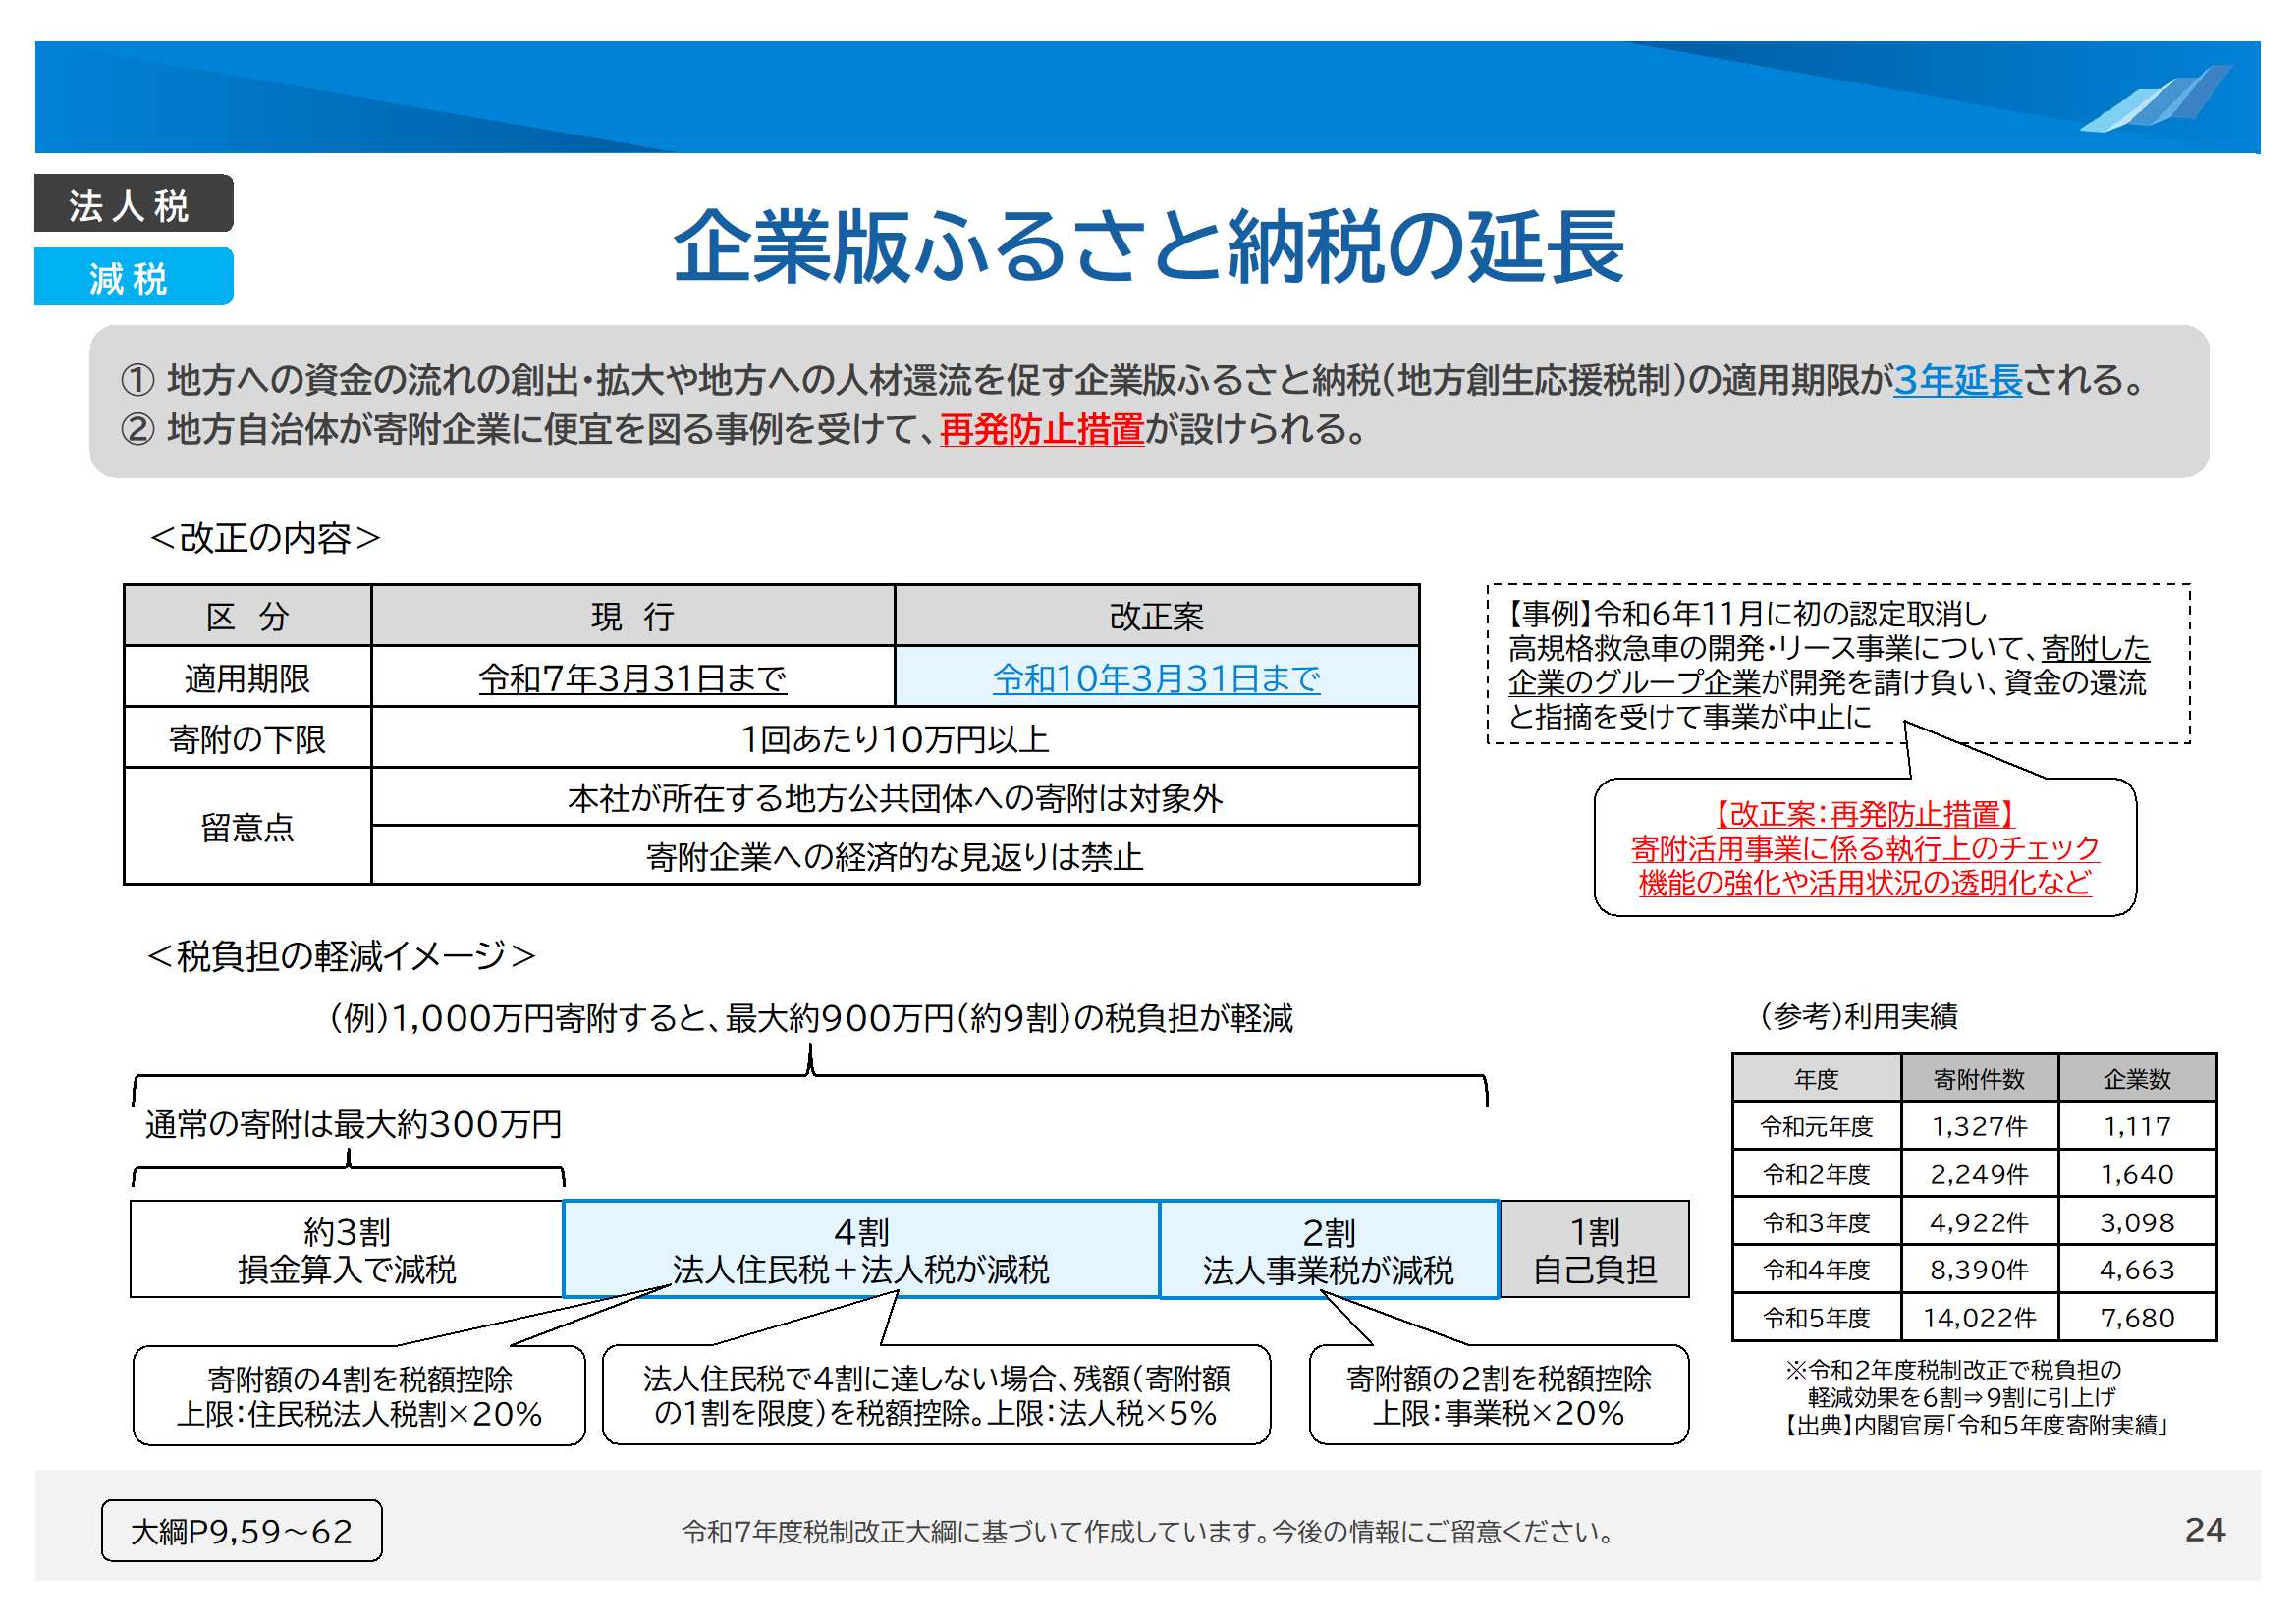Image resolution: width=2296 pixels, height=1623 pixels.
Task: Click the title 企業版ふるさと納税の延長
Action: [x=1147, y=247]
